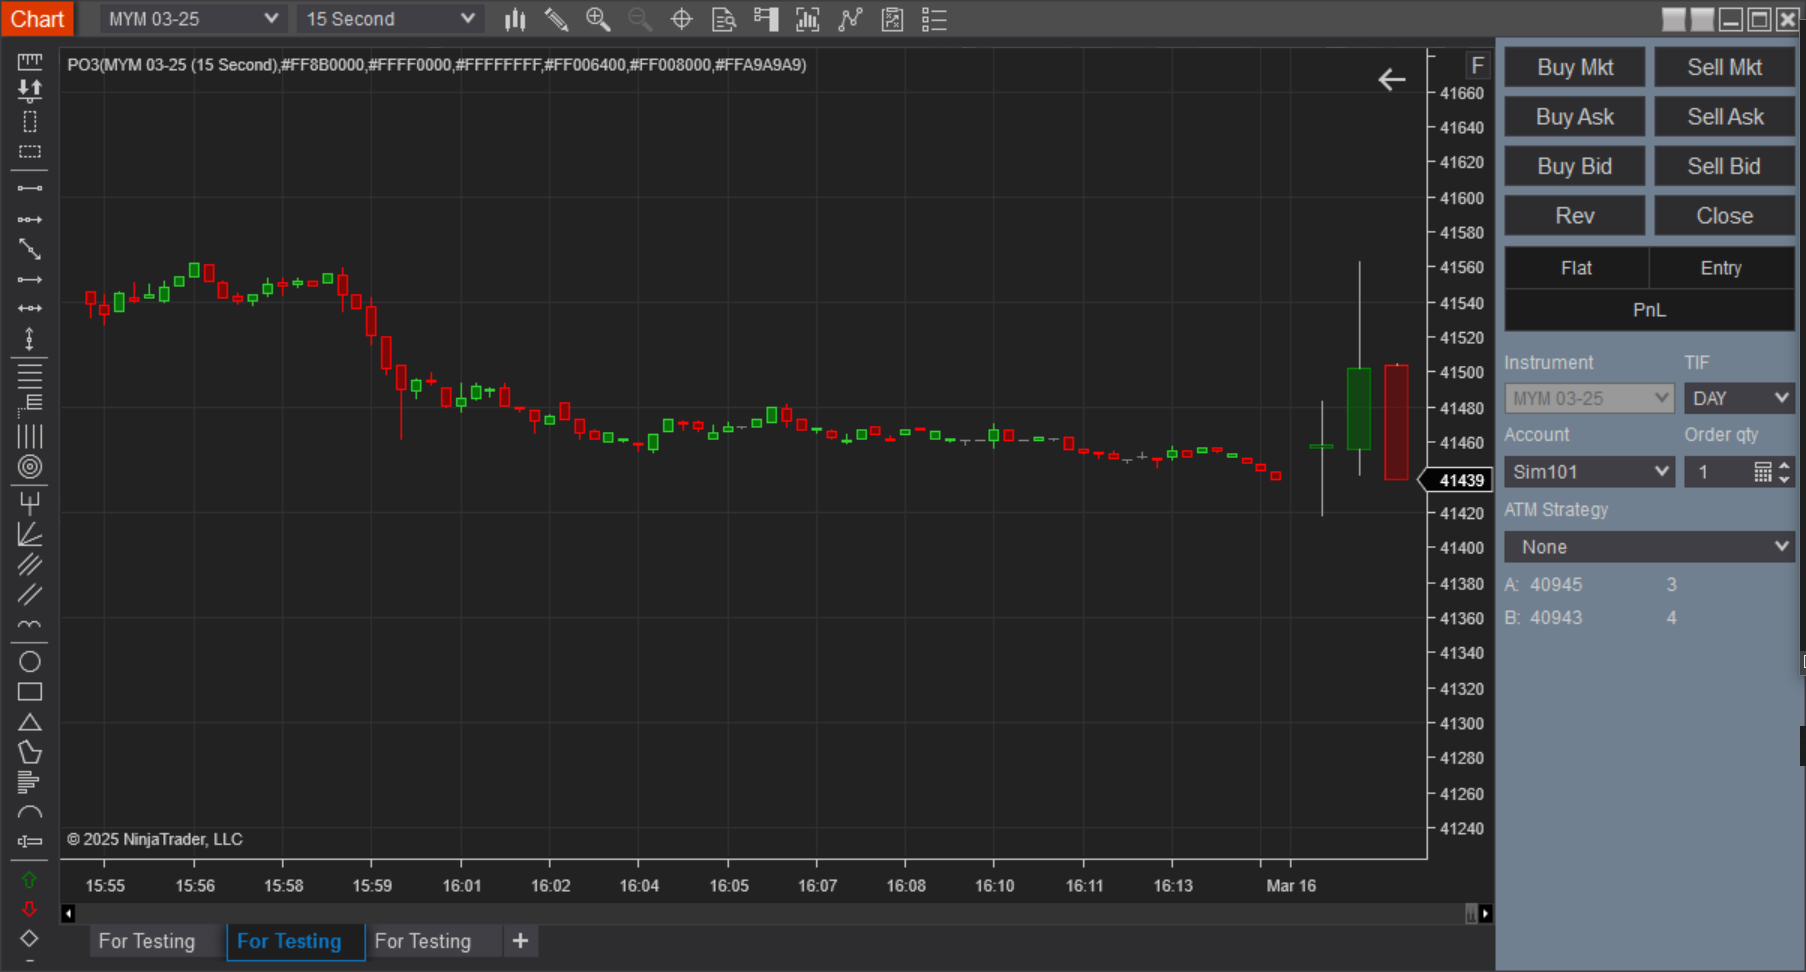Click the Buy Mkt button
The height and width of the screenshot is (972, 1806).
pos(1575,67)
